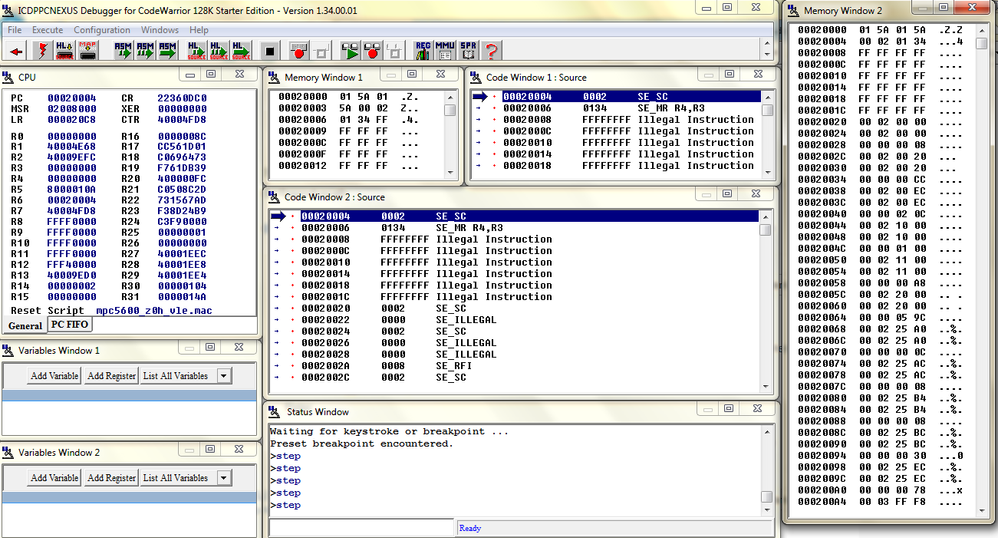The width and height of the screenshot is (998, 538).
Task: Click the red lightning reset icon
Action: click(43, 51)
